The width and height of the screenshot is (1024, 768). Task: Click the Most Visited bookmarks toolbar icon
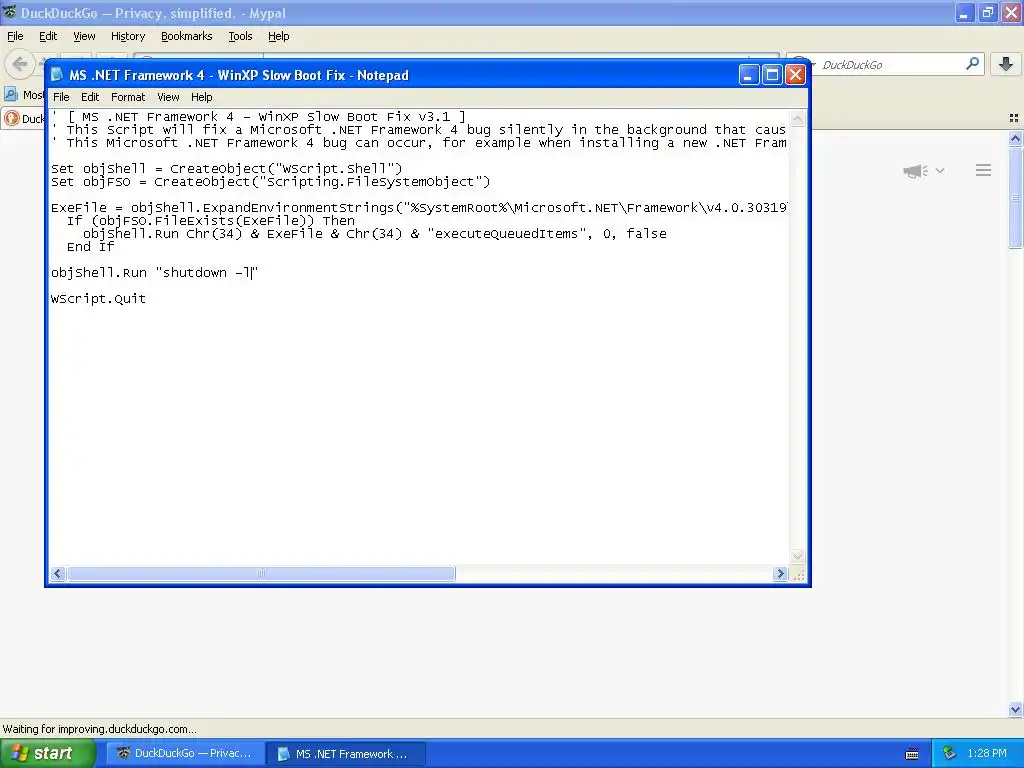tap(10, 95)
